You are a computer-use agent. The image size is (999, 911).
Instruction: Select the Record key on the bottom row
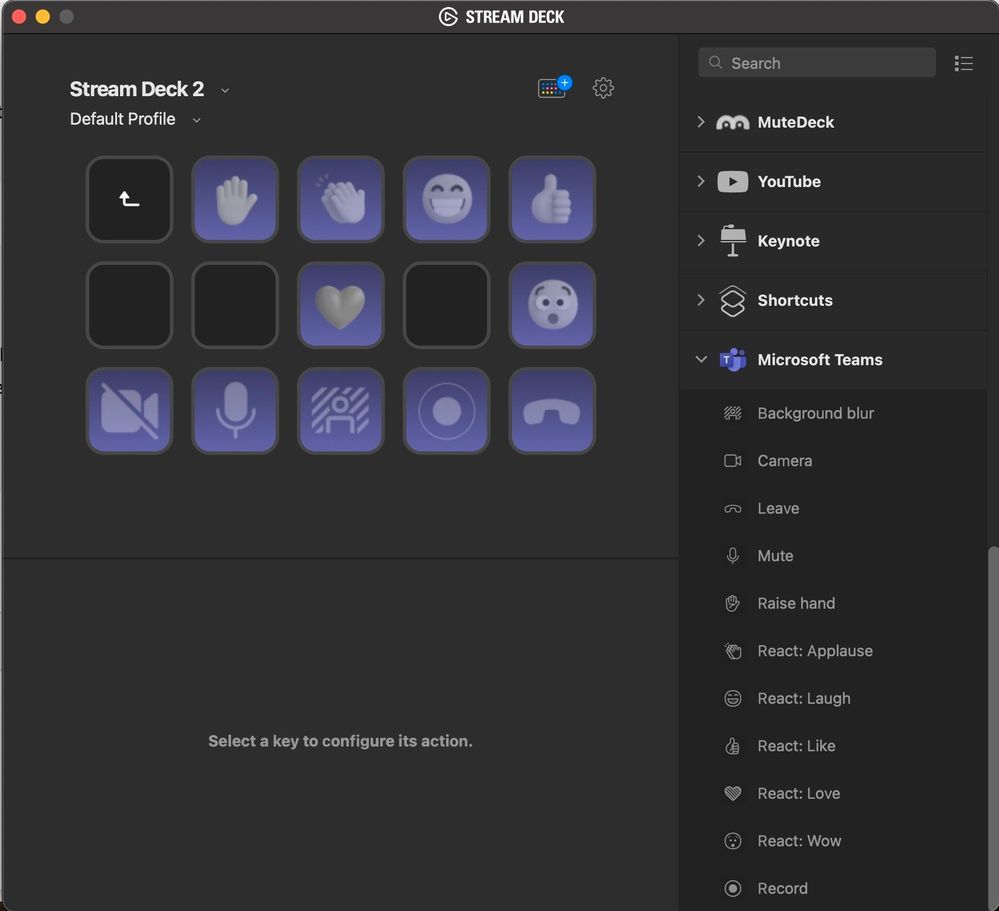click(x=446, y=410)
